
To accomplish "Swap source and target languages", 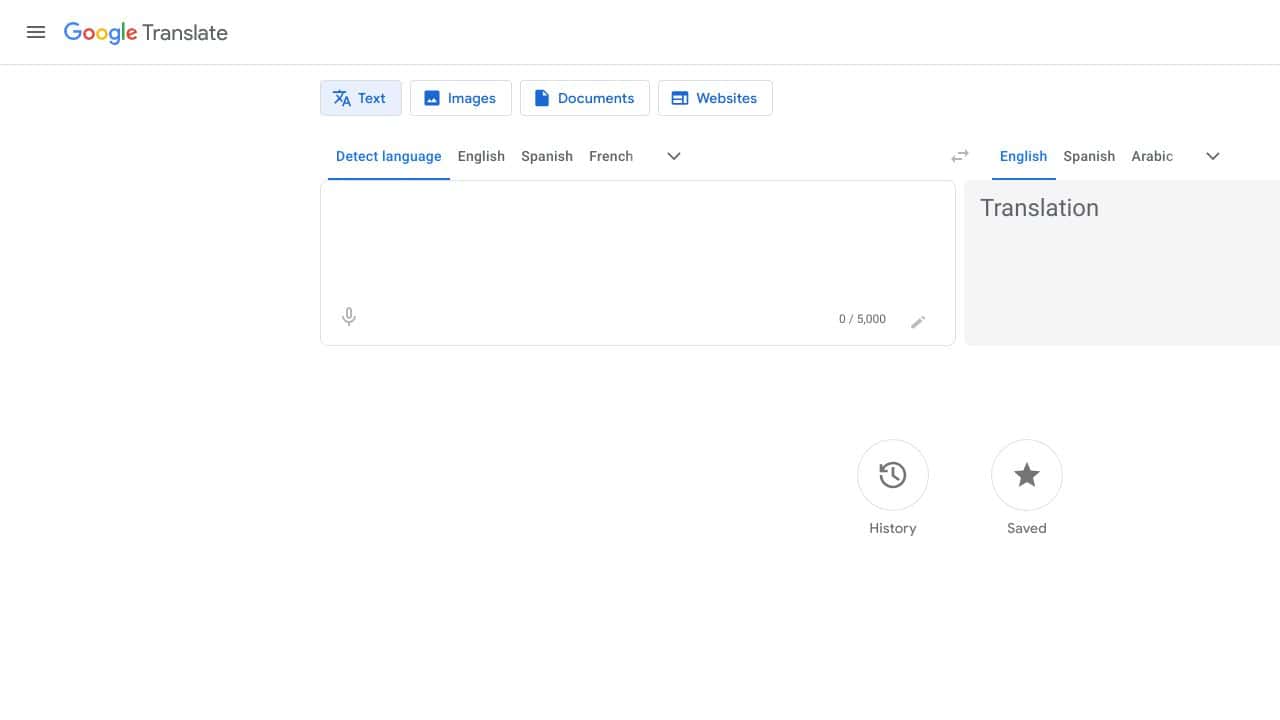I will (960, 156).
